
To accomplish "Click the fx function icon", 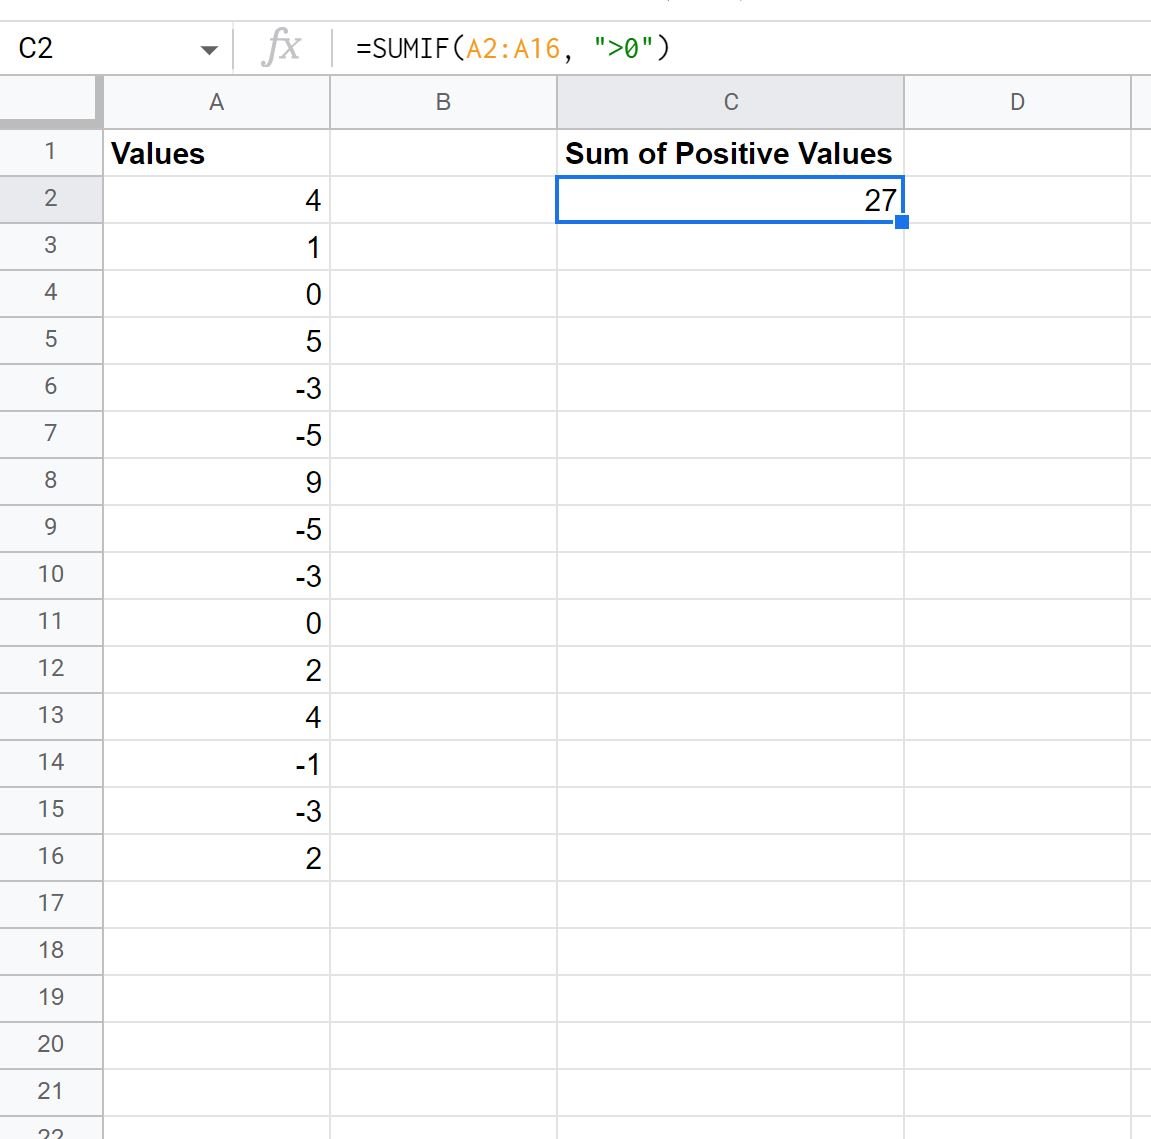I will point(281,48).
